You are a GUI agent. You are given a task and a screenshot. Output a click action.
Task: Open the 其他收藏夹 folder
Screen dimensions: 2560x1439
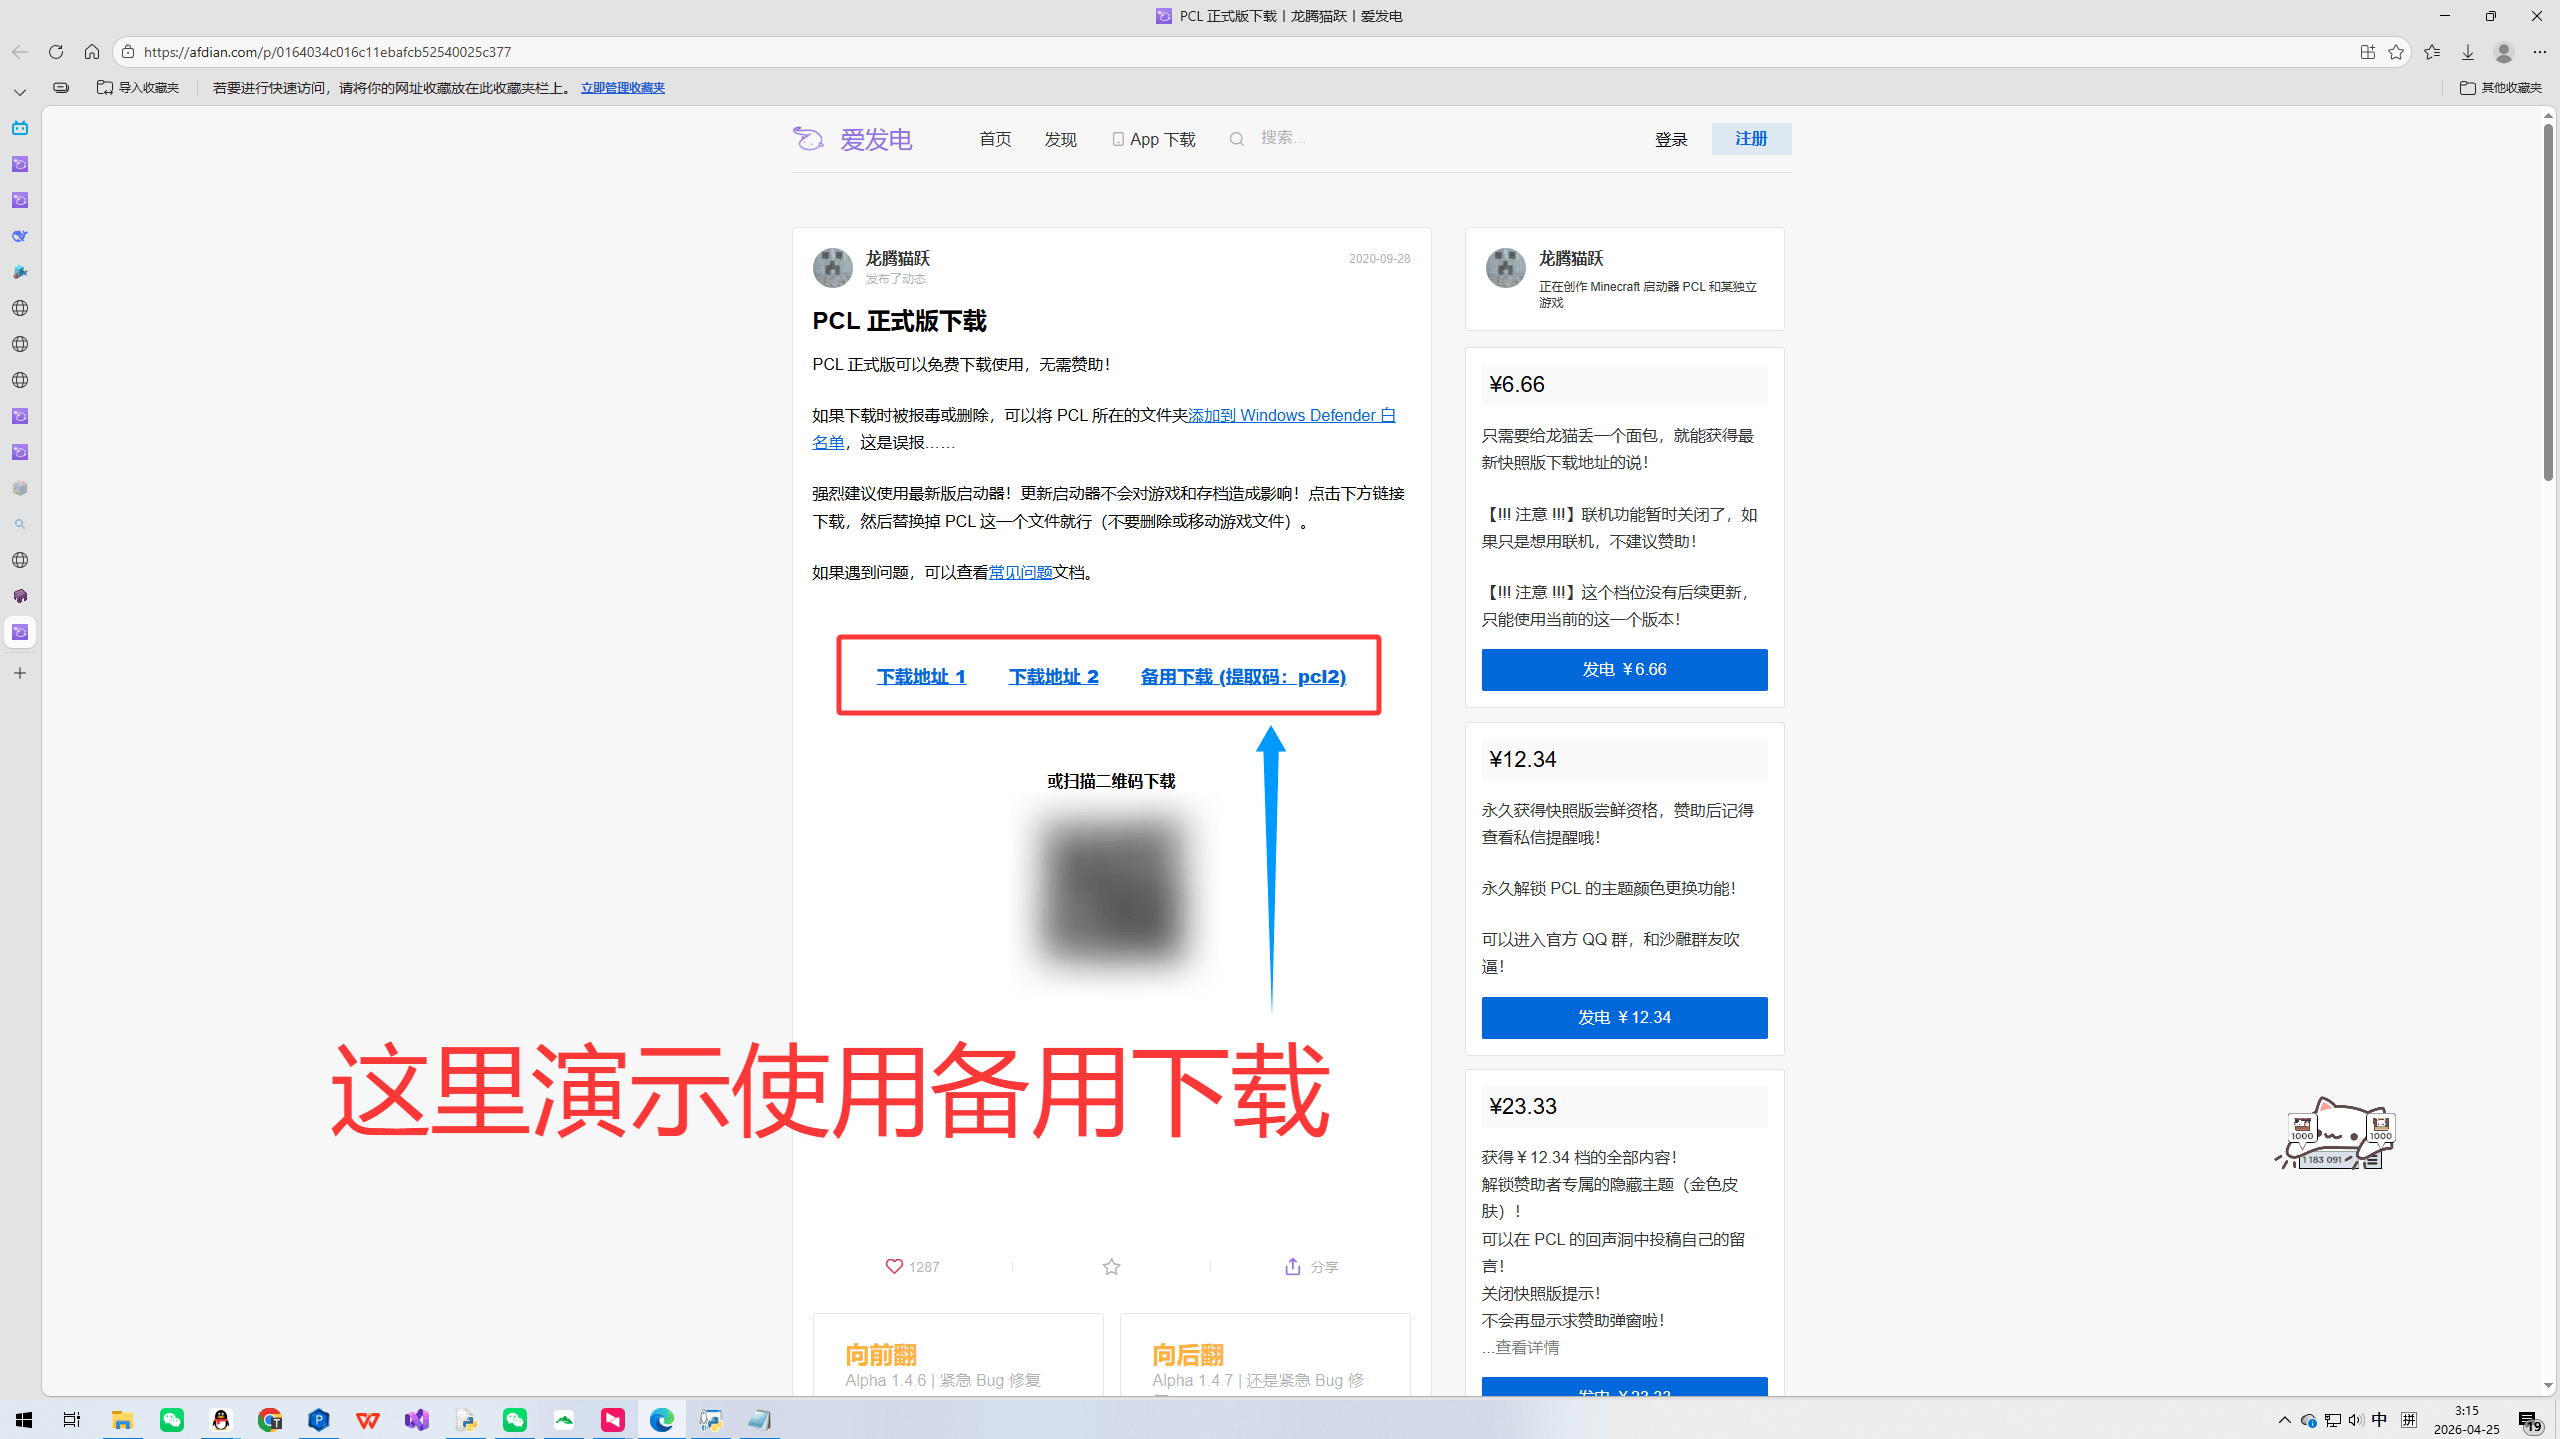point(2500,88)
